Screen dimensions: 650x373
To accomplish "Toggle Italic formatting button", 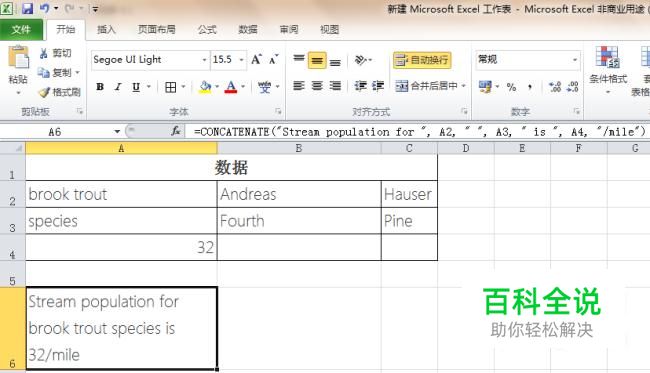I will coord(118,87).
